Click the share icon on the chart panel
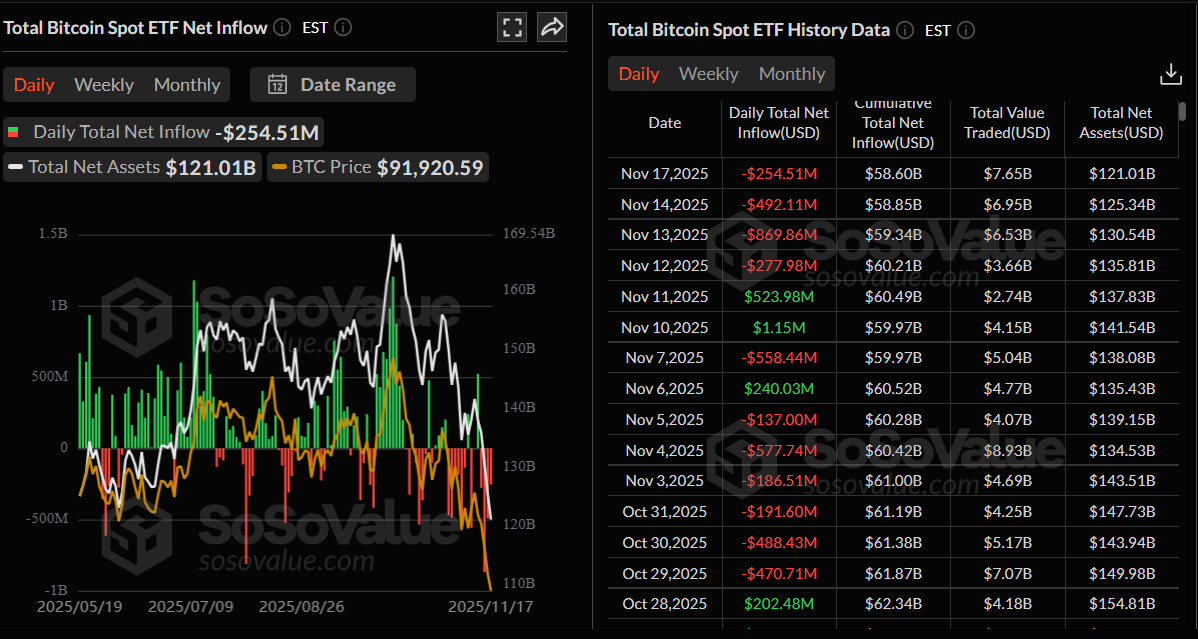The height and width of the screenshot is (639, 1198). [x=551, y=27]
